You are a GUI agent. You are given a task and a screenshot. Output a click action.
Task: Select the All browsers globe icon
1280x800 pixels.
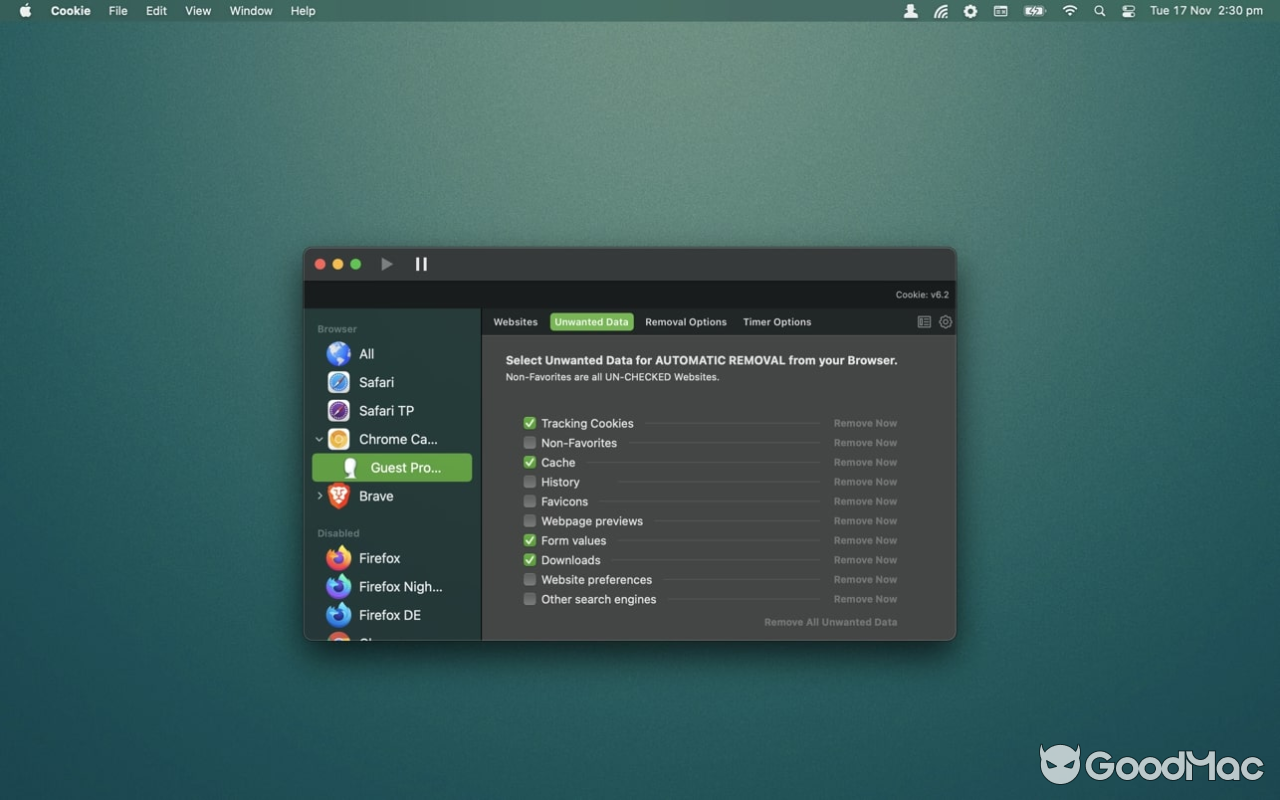[x=339, y=354]
